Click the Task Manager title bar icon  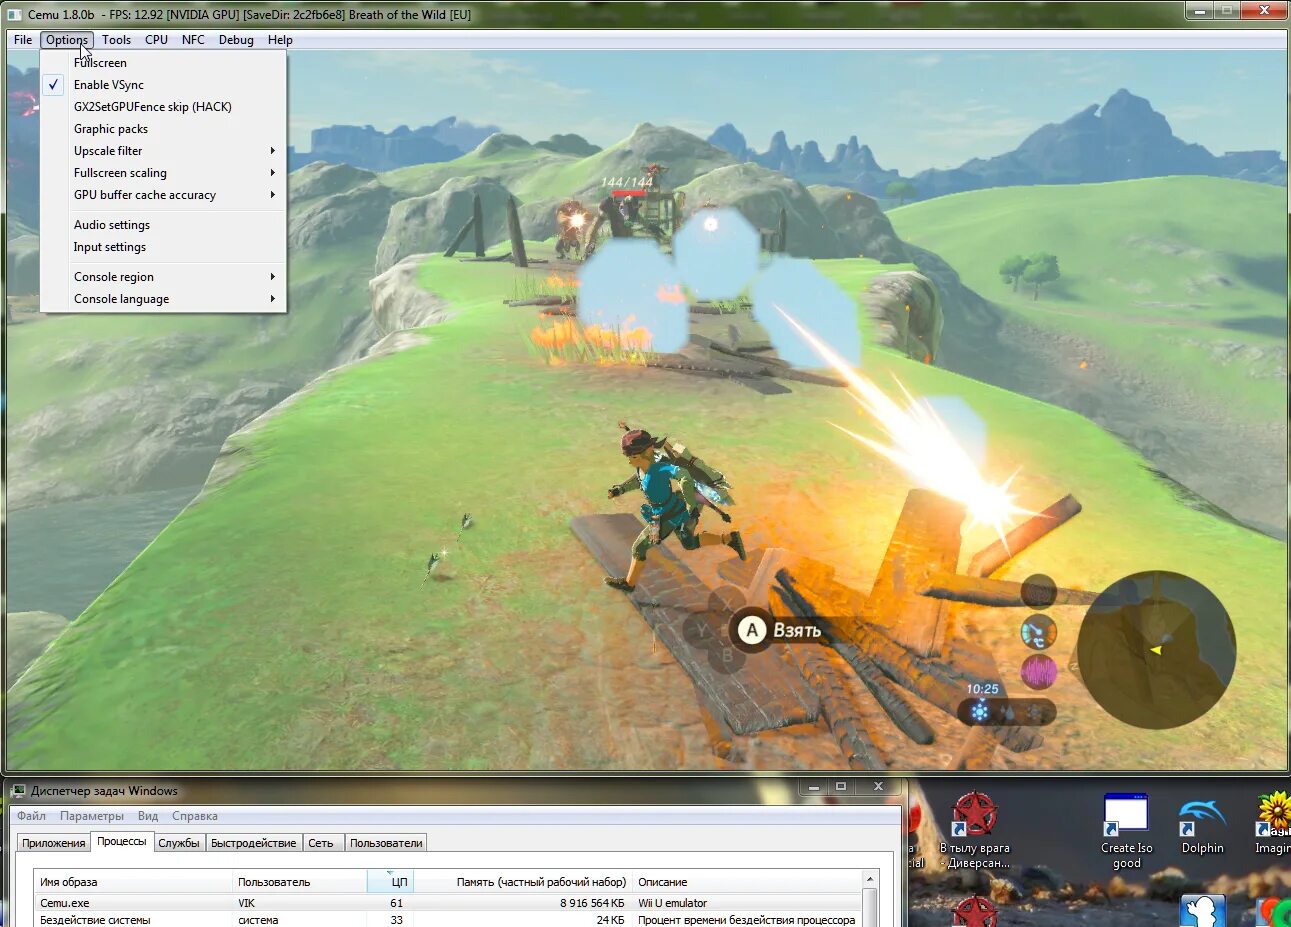[18, 791]
